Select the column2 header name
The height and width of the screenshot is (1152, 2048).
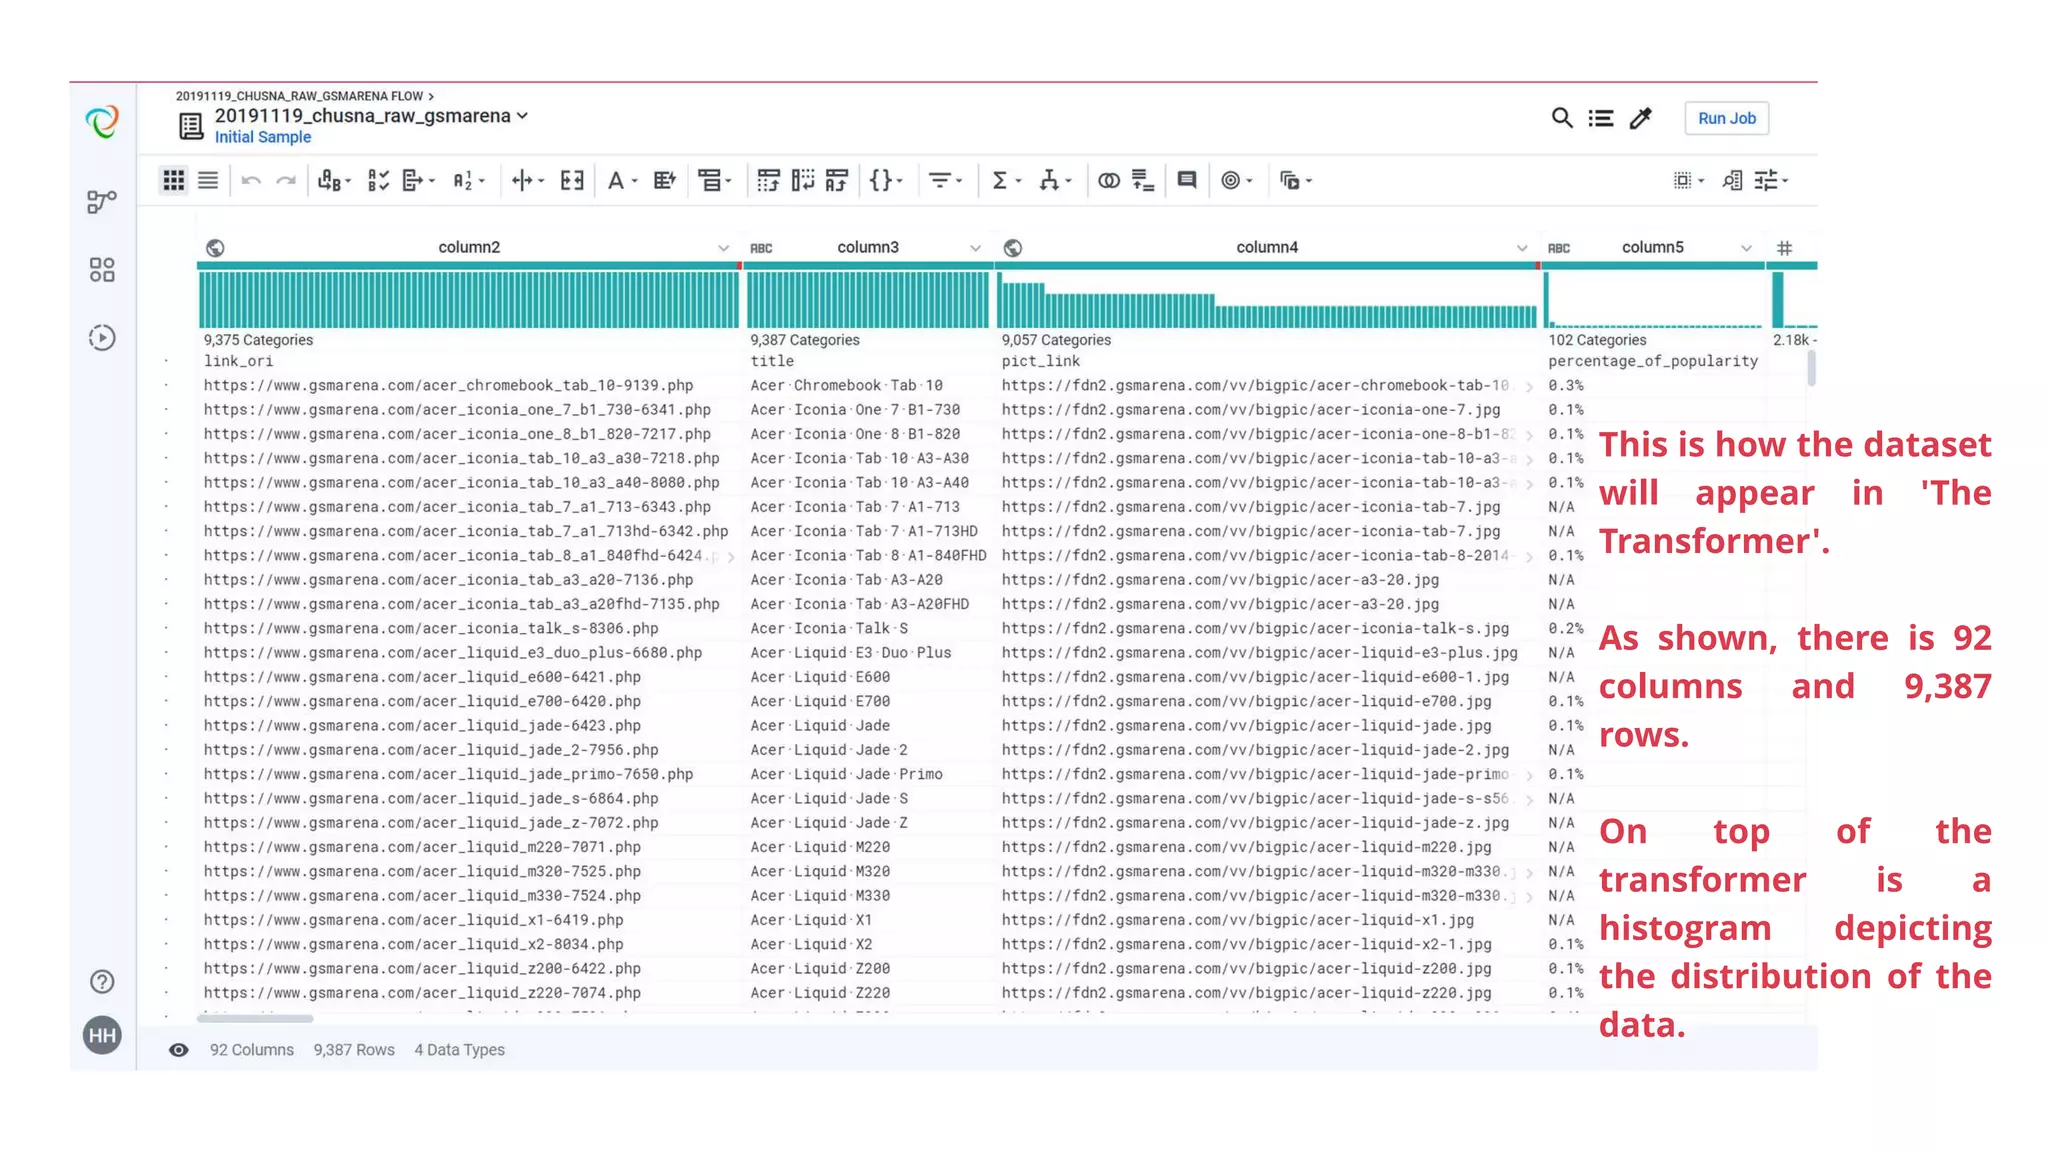click(469, 247)
